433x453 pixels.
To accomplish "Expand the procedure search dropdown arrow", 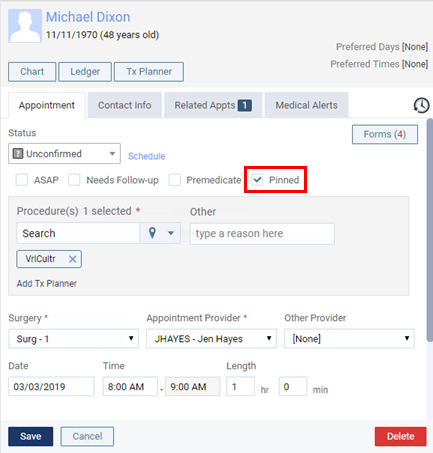I will (x=171, y=233).
